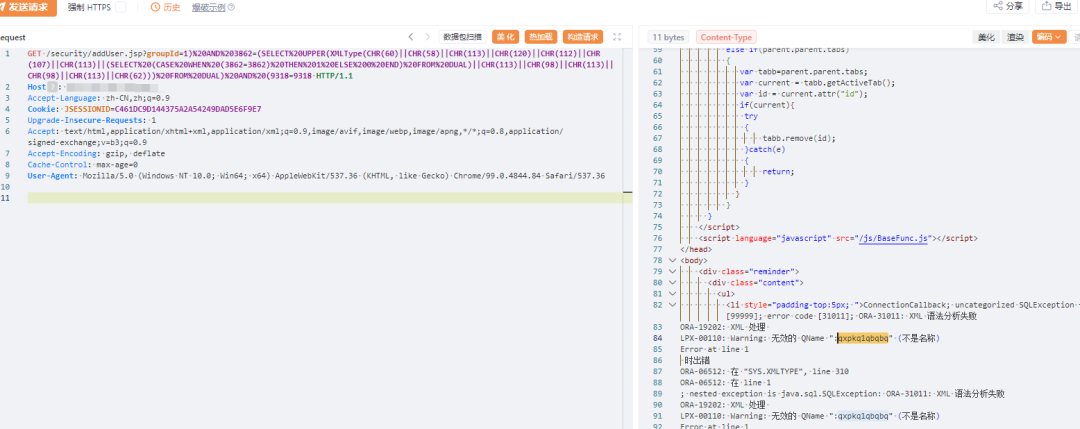Collapse the div content fold at line 80
Viewport: 1080px width, 429px height.
tap(672, 283)
